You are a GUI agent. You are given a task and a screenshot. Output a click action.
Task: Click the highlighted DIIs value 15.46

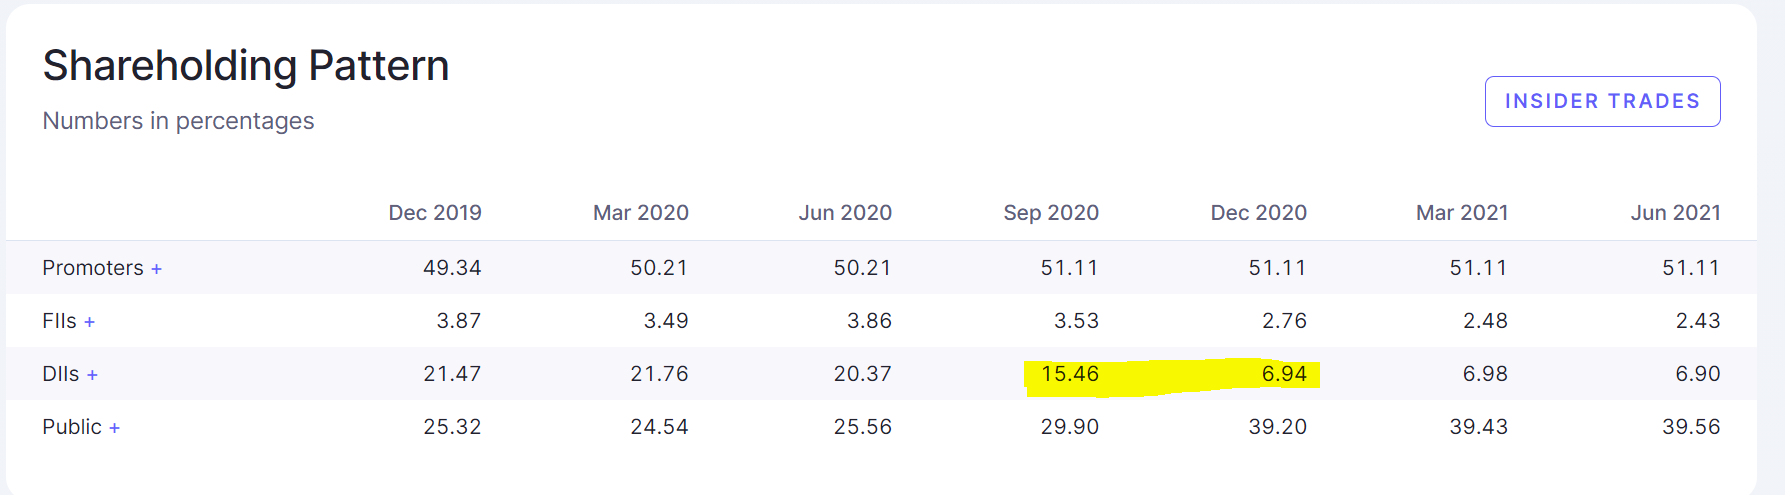tap(1070, 374)
